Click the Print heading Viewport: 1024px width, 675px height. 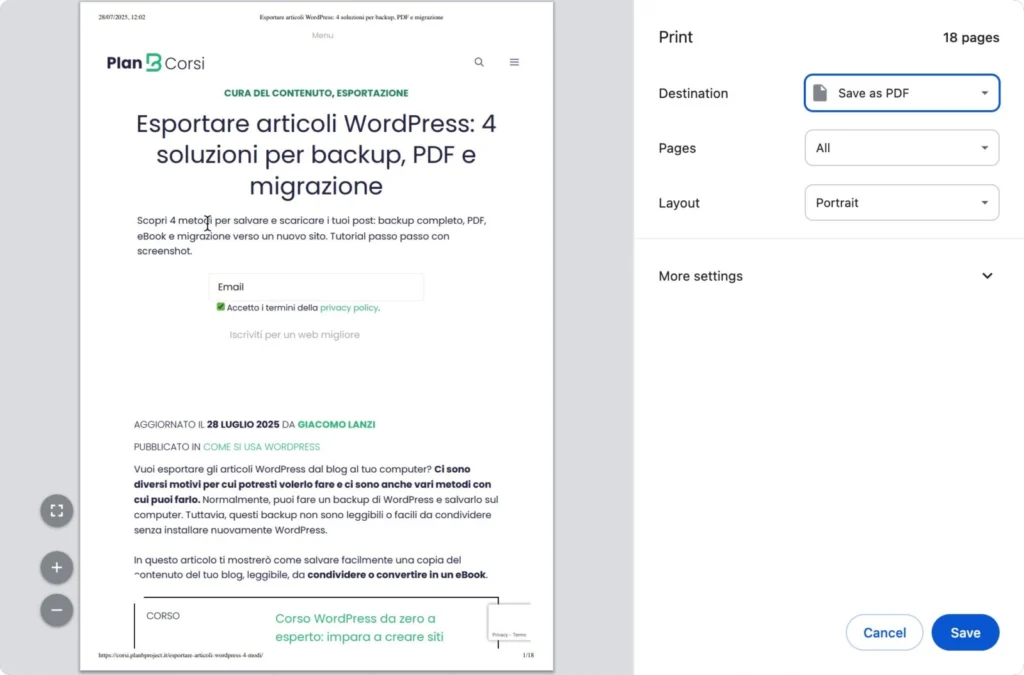click(675, 37)
